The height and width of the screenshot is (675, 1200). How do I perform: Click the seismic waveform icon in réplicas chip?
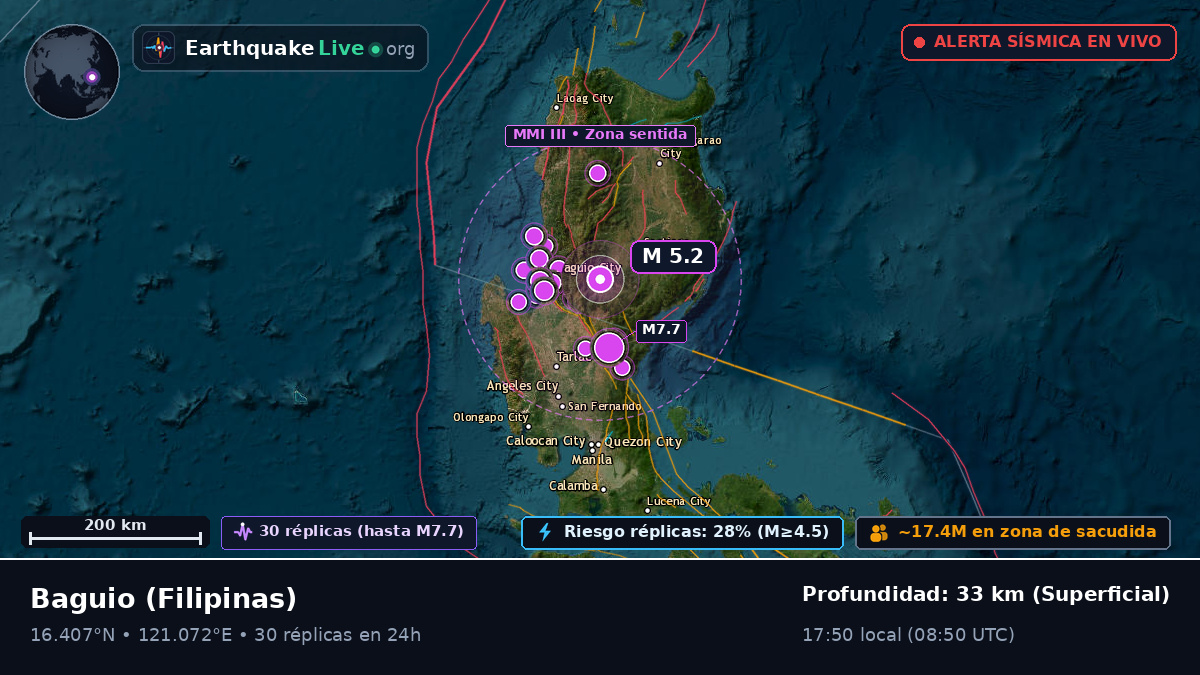point(243,532)
